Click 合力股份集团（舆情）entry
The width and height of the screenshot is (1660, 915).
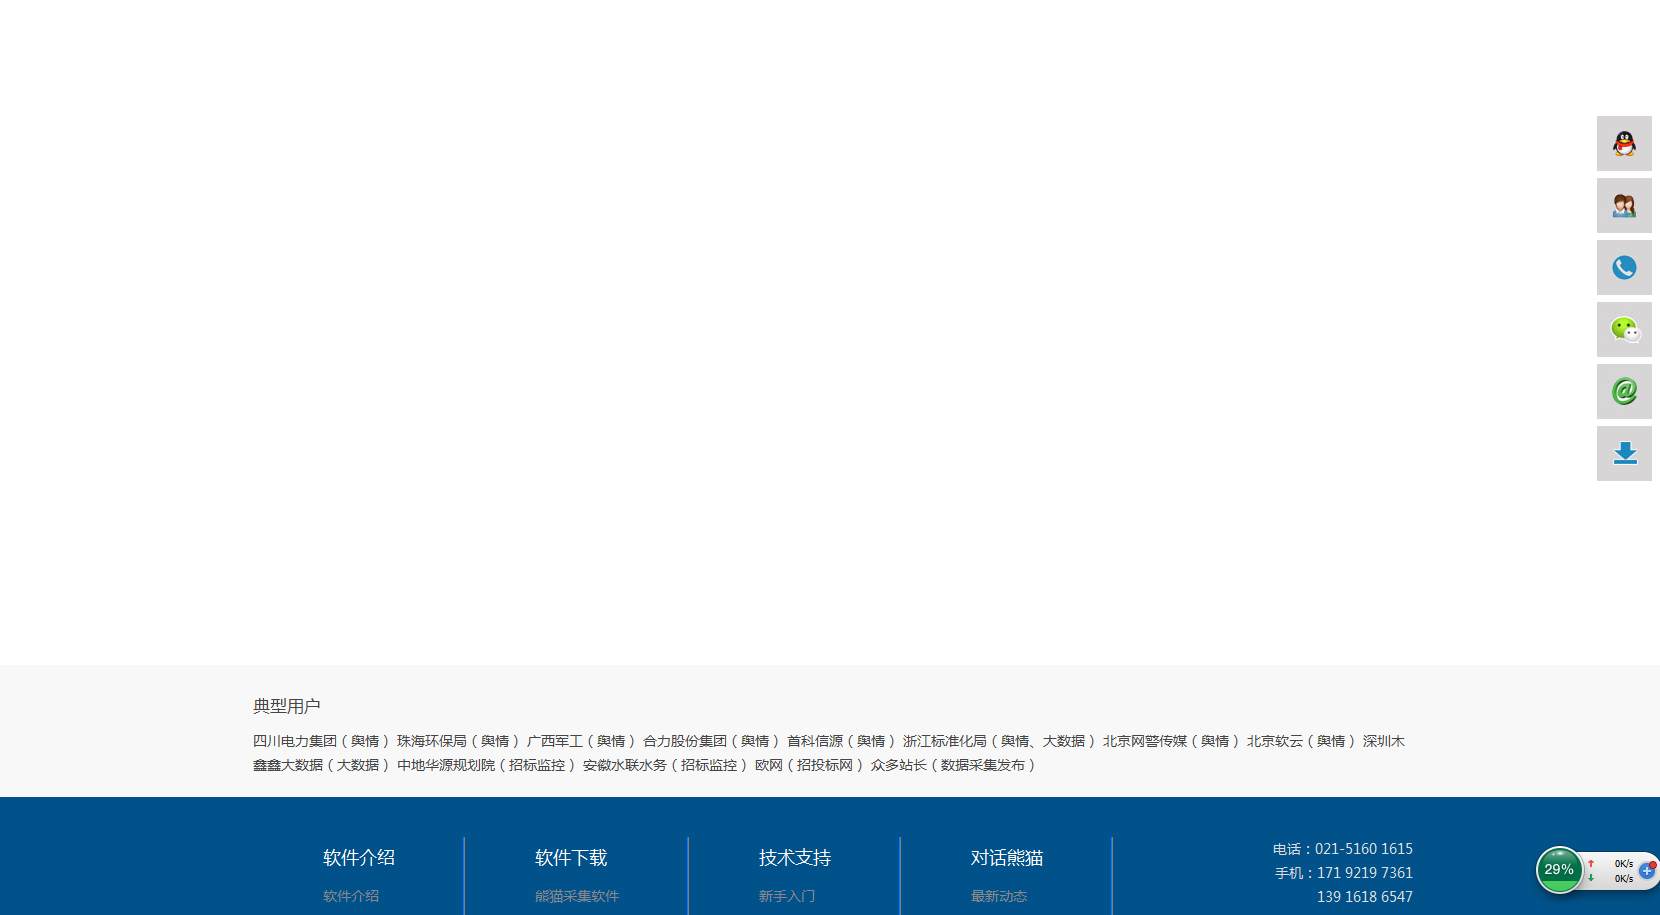[711, 741]
